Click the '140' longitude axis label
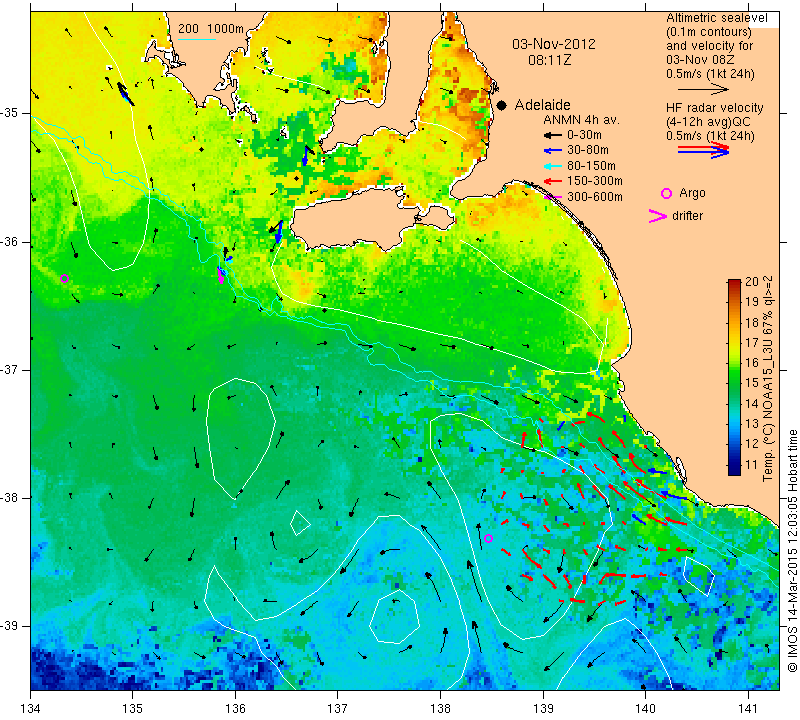The image size is (800, 720). point(645,709)
